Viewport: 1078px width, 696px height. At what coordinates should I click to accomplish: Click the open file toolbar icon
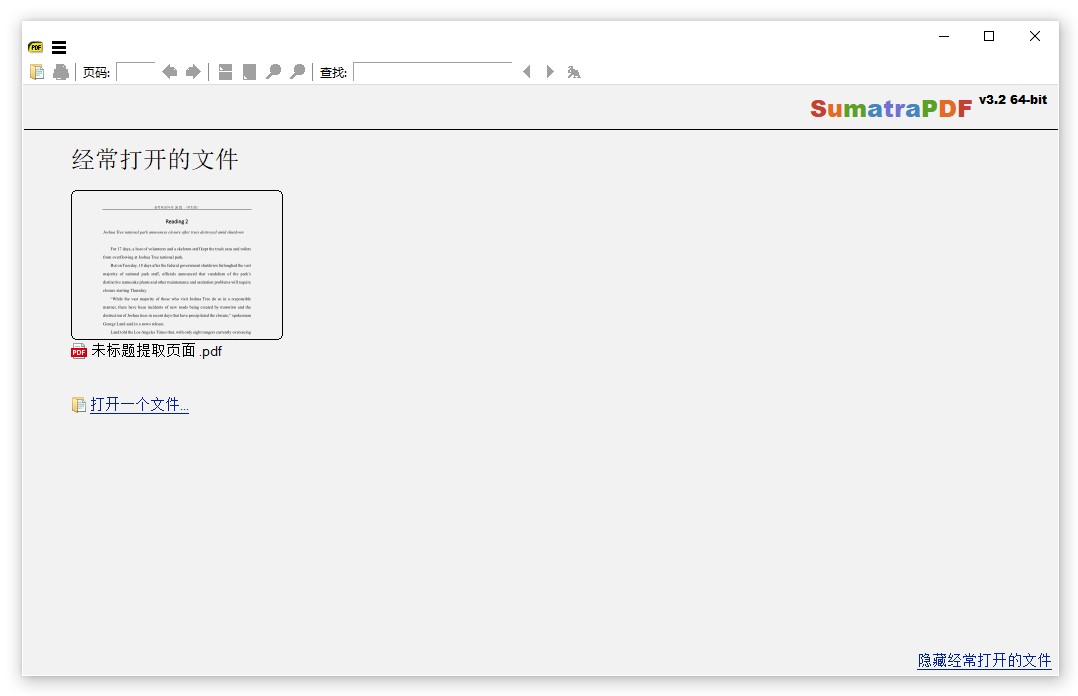tap(37, 72)
